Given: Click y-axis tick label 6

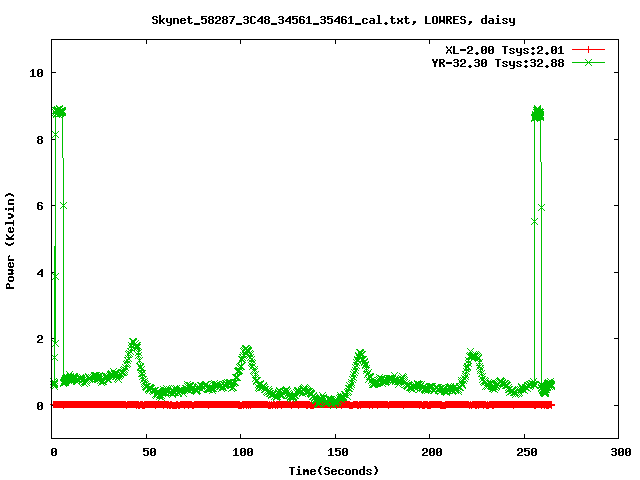Looking at the screenshot, I should tap(40, 206).
